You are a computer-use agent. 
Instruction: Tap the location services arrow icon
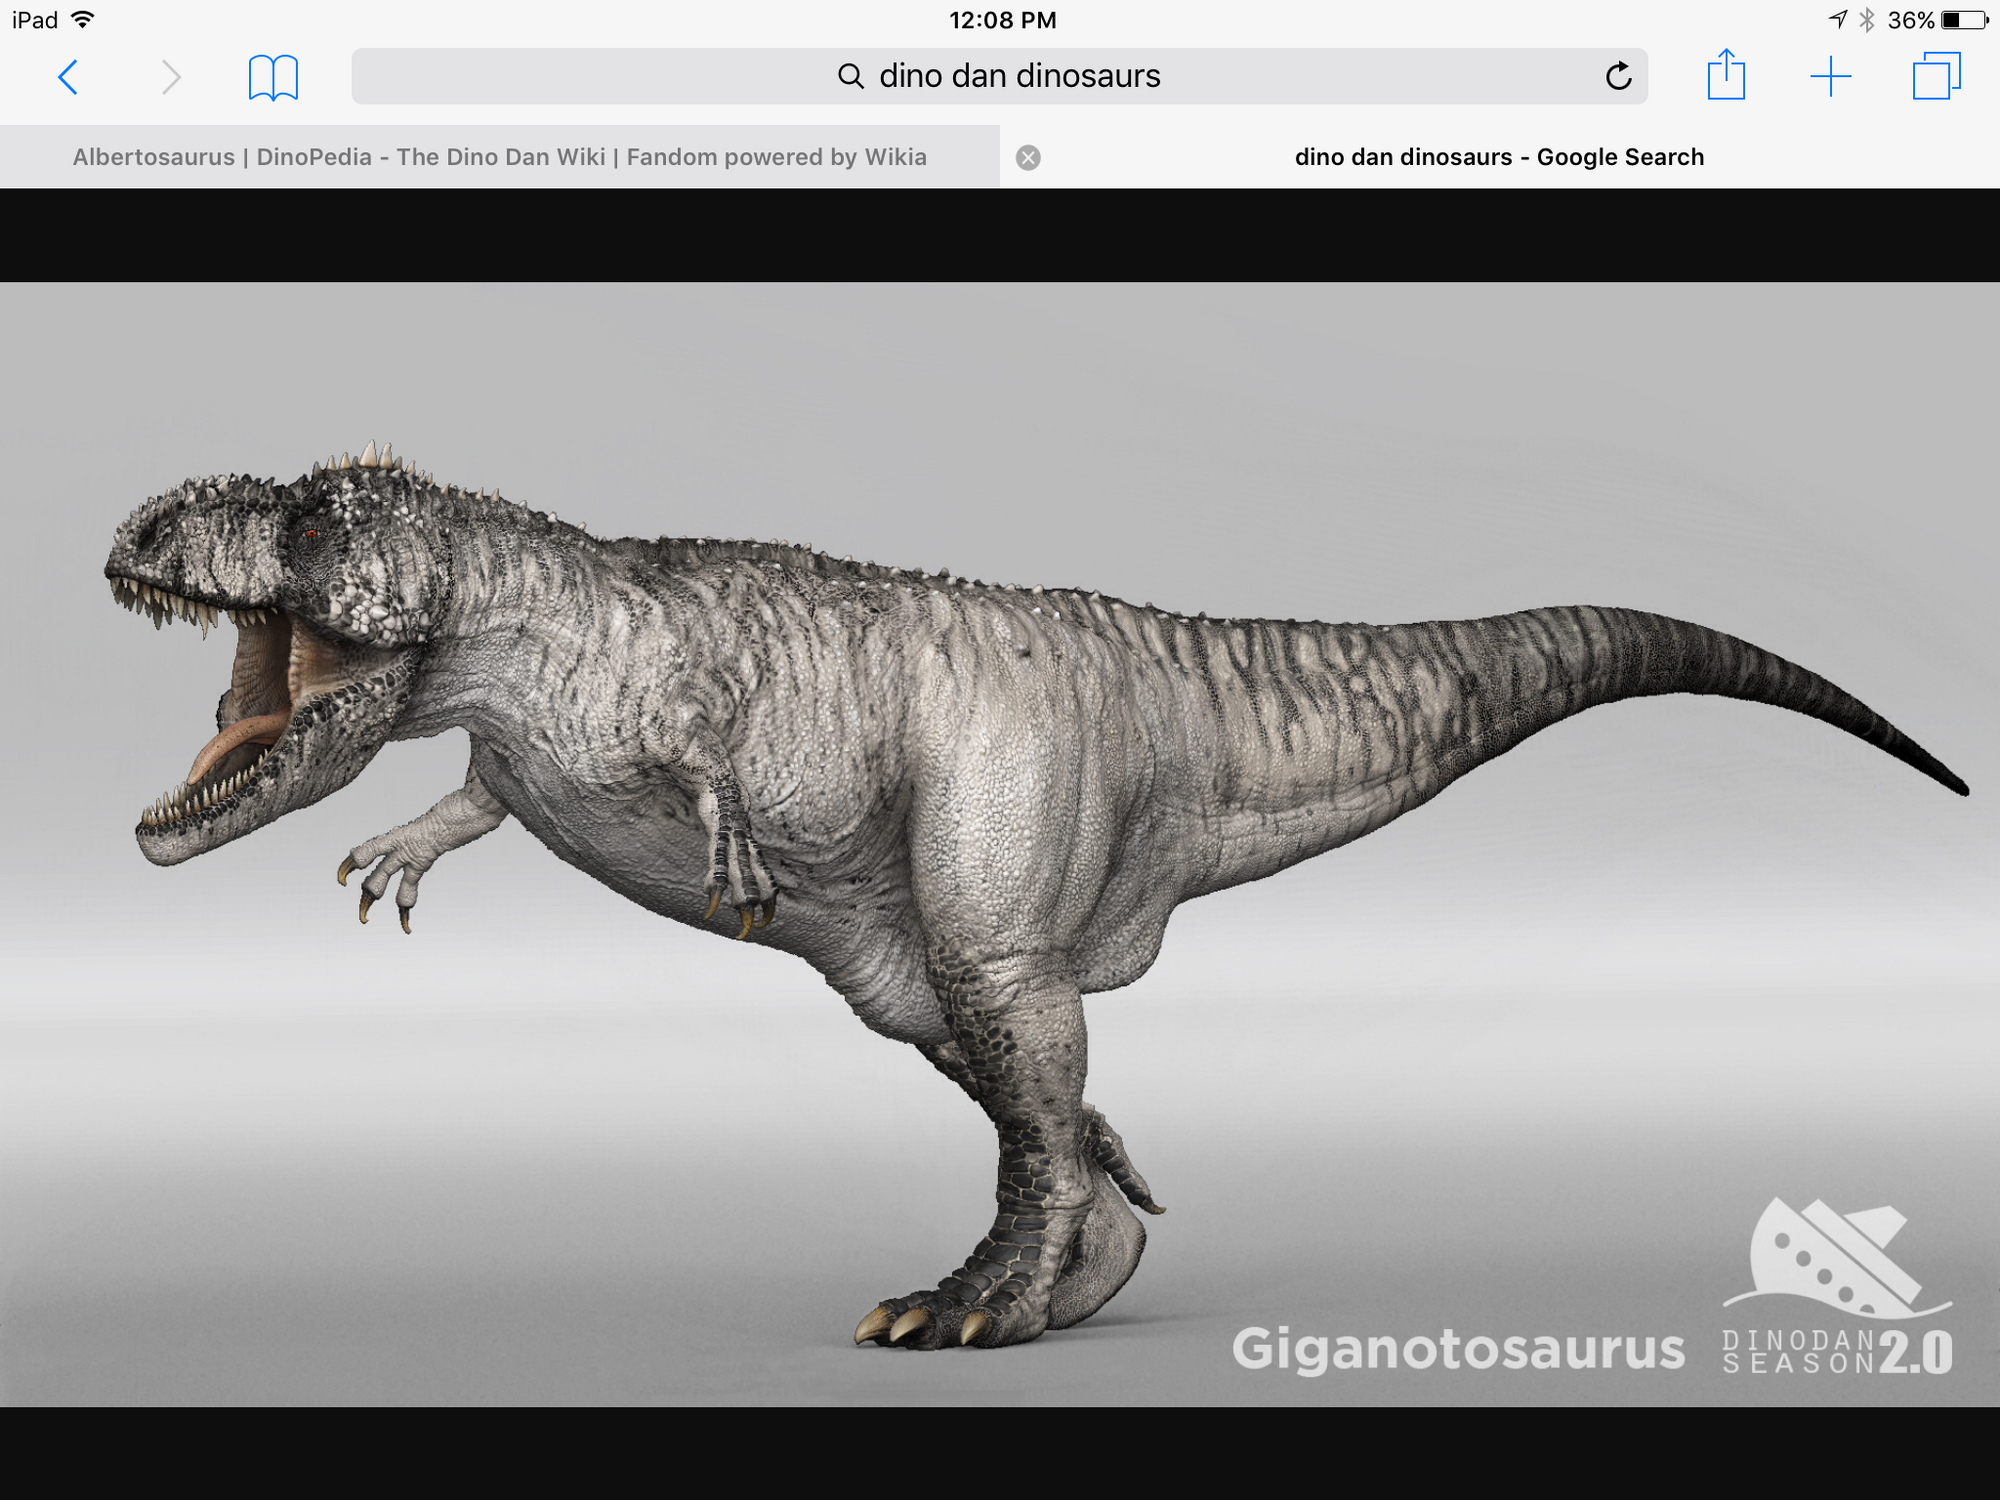[x=1838, y=20]
